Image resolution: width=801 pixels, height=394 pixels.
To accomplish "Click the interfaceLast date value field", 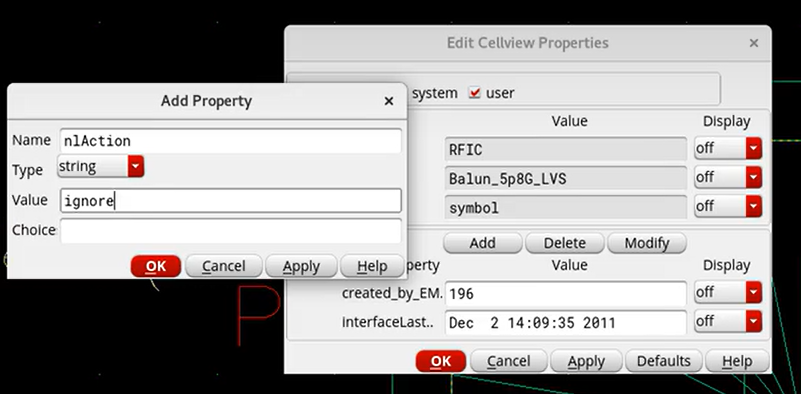I will [x=566, y=322].
